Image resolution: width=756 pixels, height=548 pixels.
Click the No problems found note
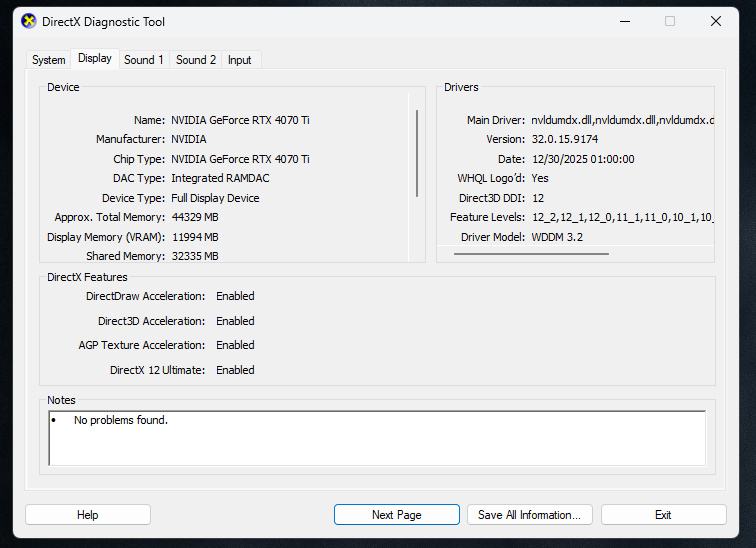(x=121, y=420)
